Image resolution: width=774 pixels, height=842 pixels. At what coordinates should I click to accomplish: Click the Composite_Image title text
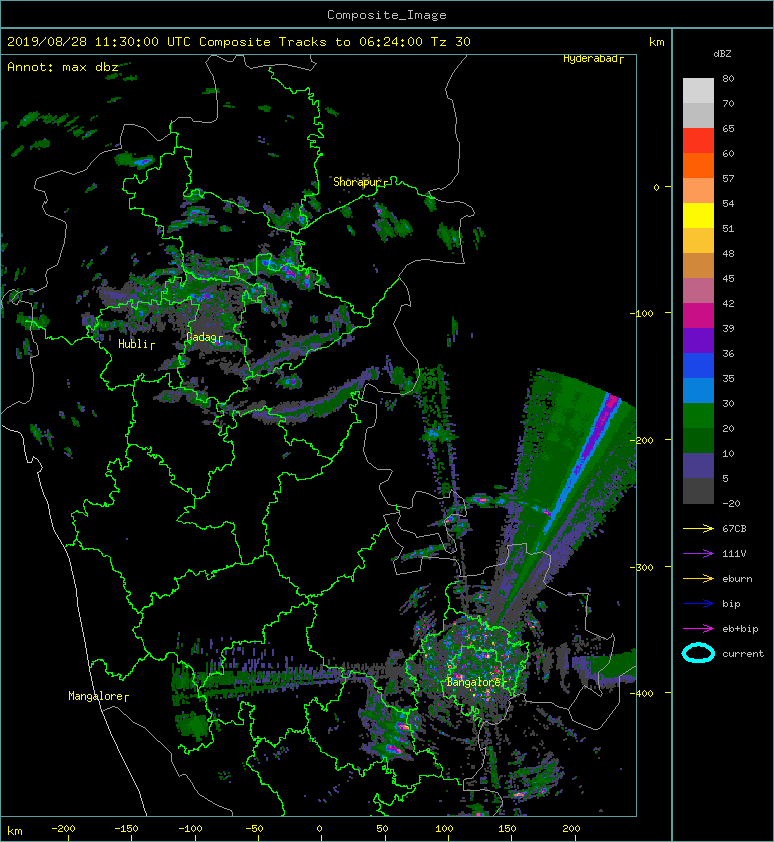387,15
